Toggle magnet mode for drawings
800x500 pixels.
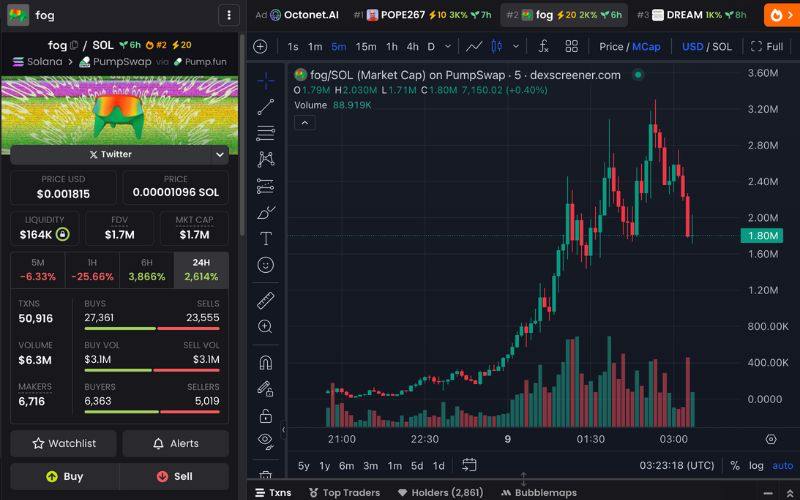[x=266, y=363]
